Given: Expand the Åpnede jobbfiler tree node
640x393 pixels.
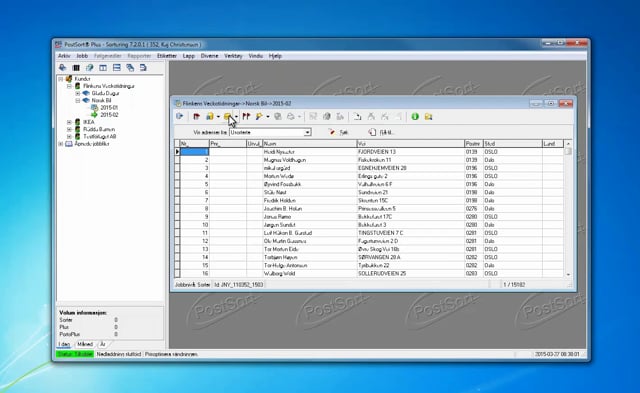Looking at the screenshot, I should 61,144.
